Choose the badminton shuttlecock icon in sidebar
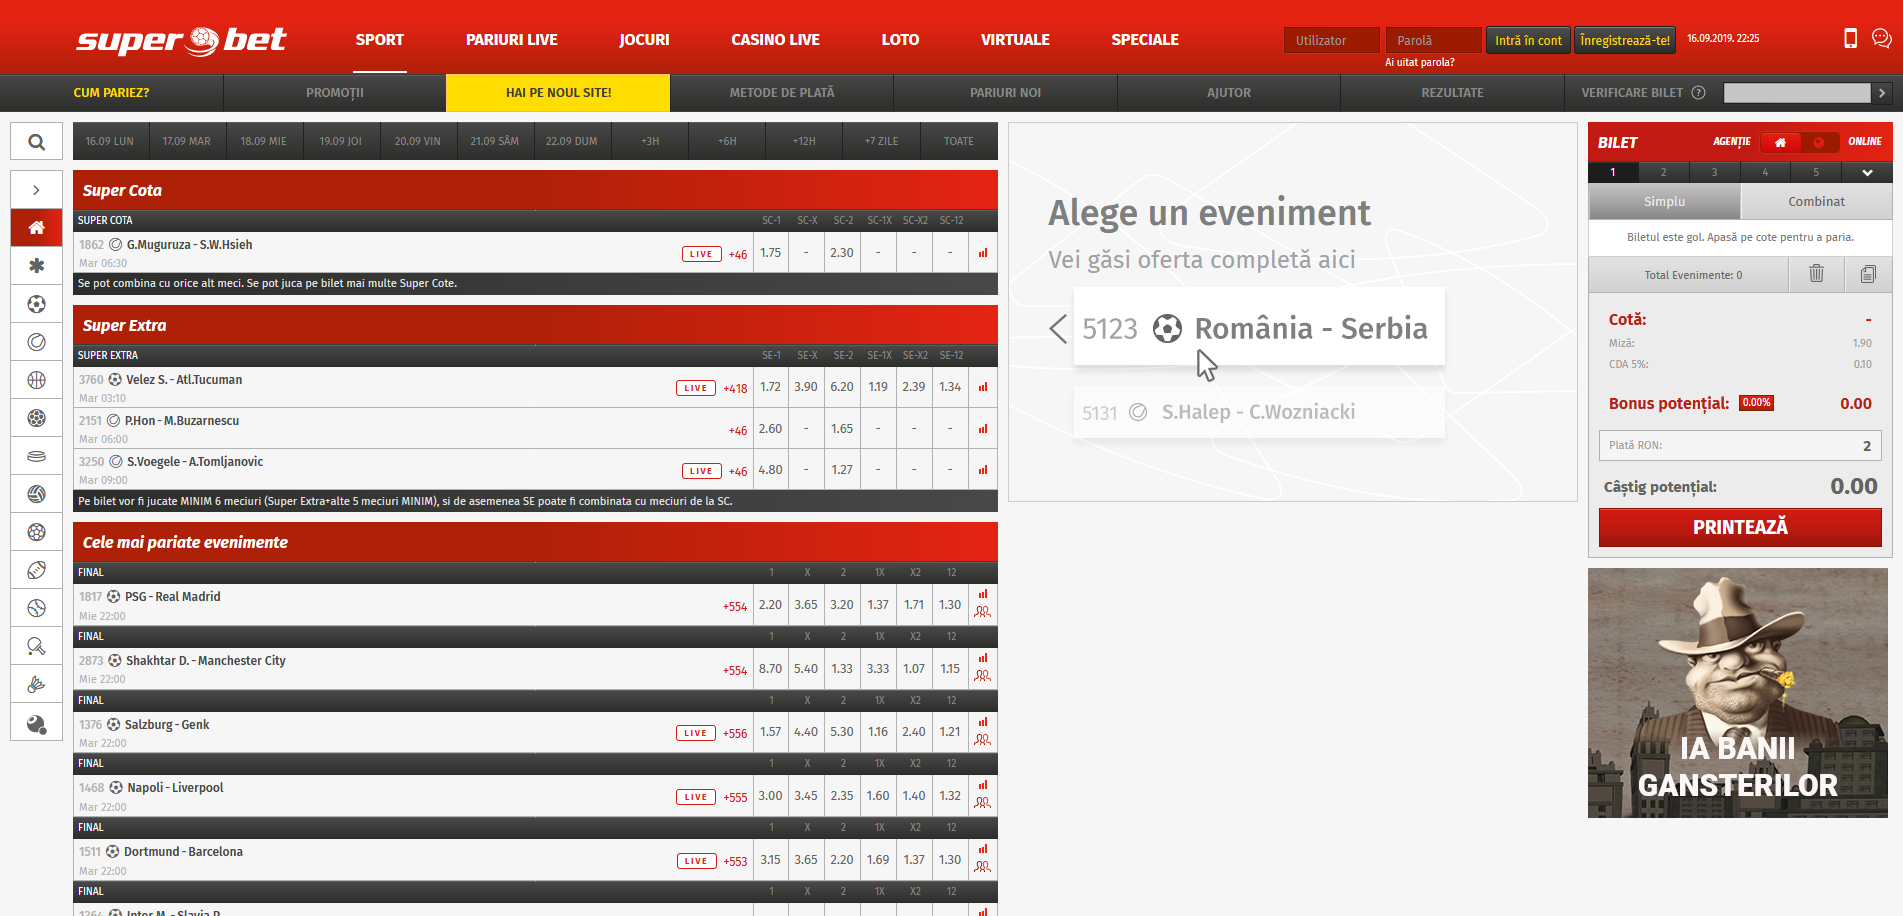This screenshot has width=1903, height=916. (37, 684)
